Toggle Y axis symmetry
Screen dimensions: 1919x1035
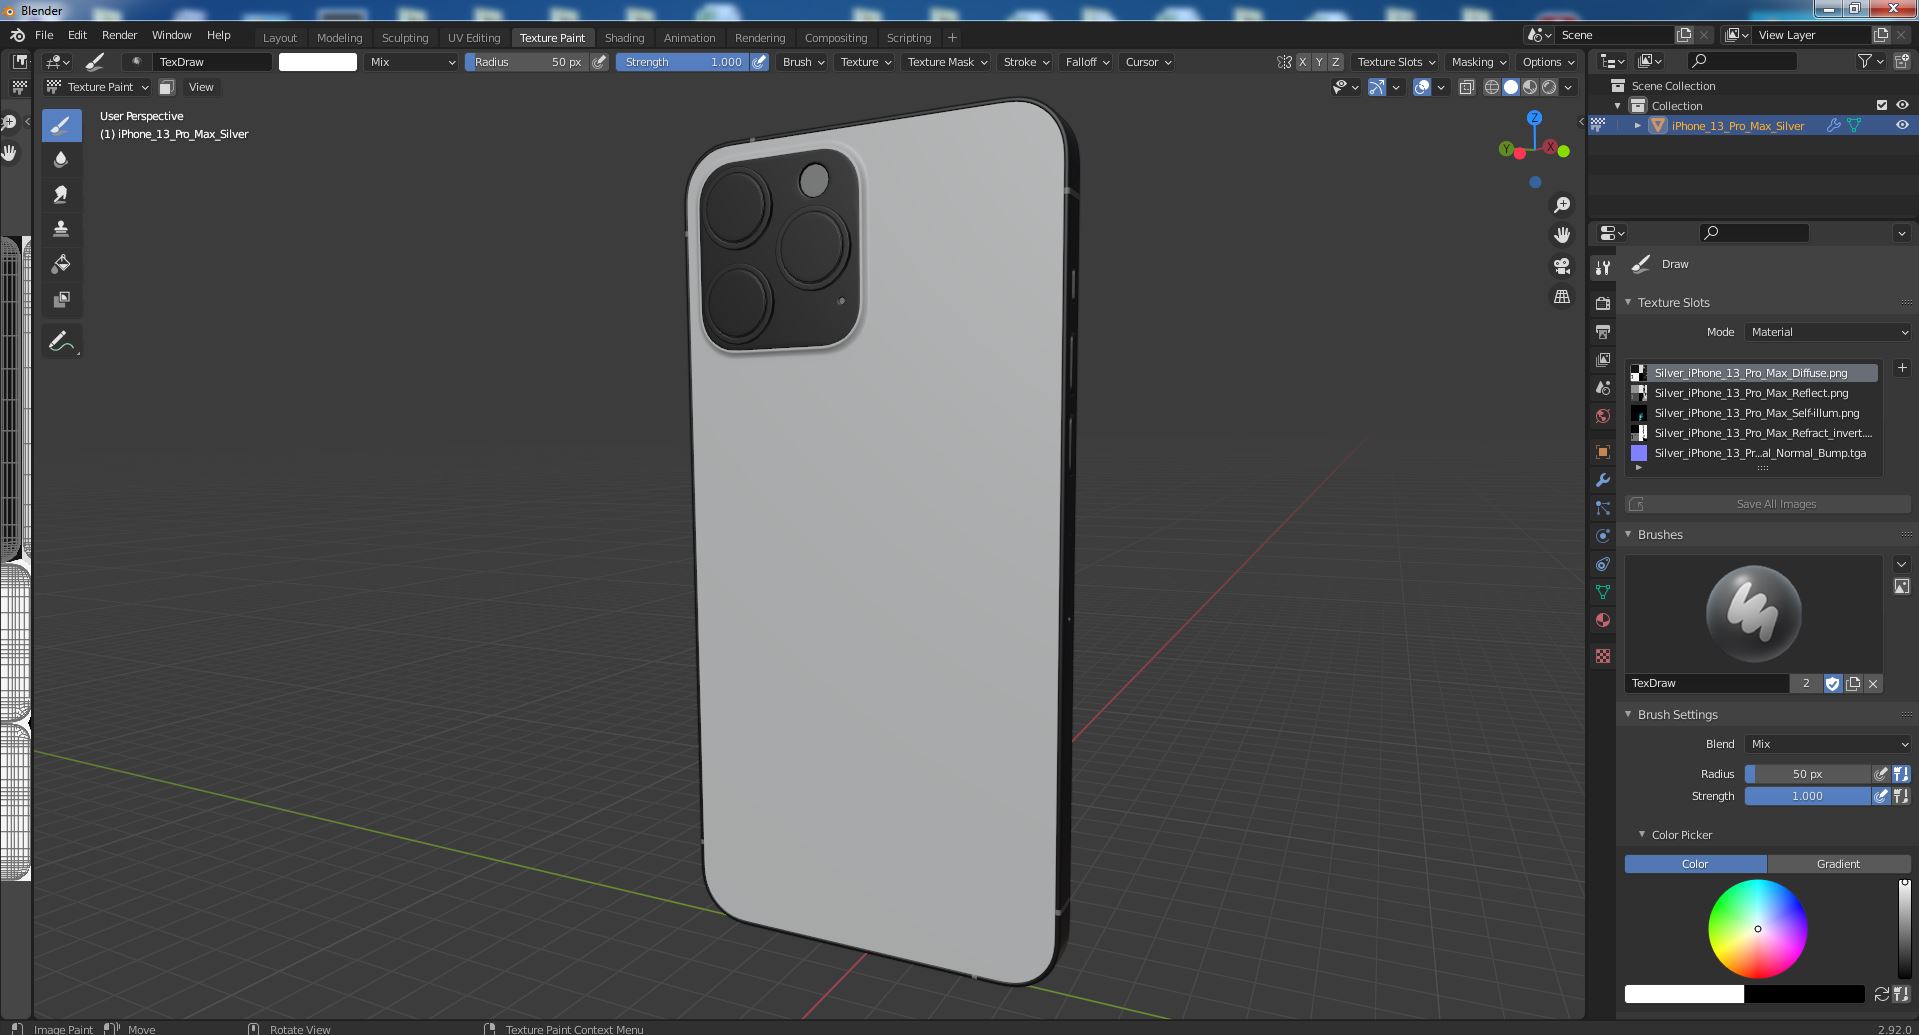(1318, 62)
